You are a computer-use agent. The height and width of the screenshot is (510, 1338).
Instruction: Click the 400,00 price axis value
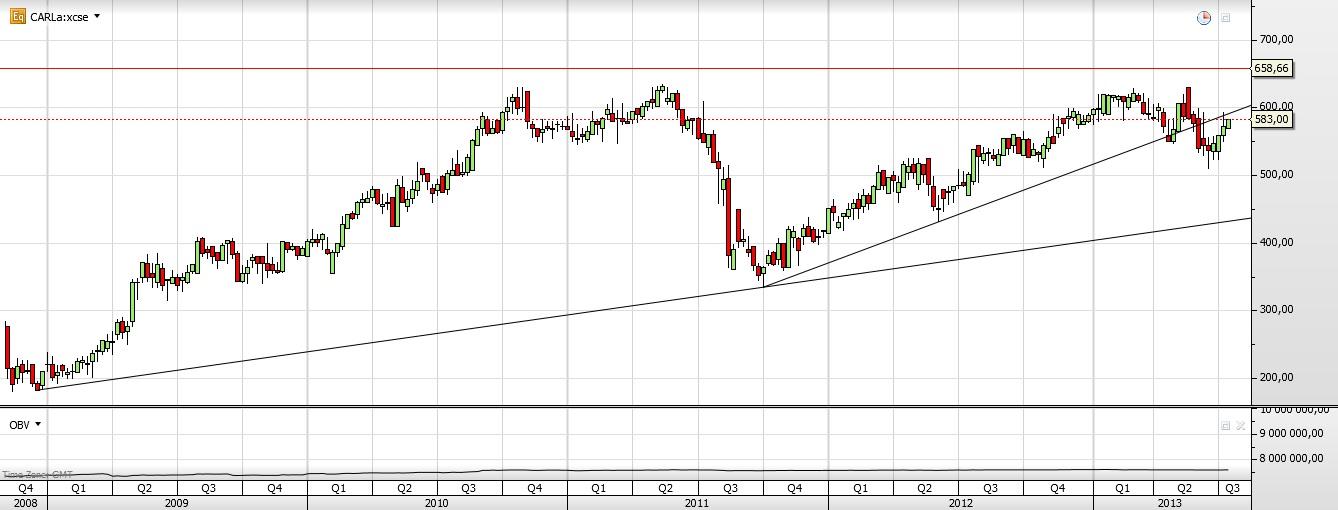pos(1277,242)
